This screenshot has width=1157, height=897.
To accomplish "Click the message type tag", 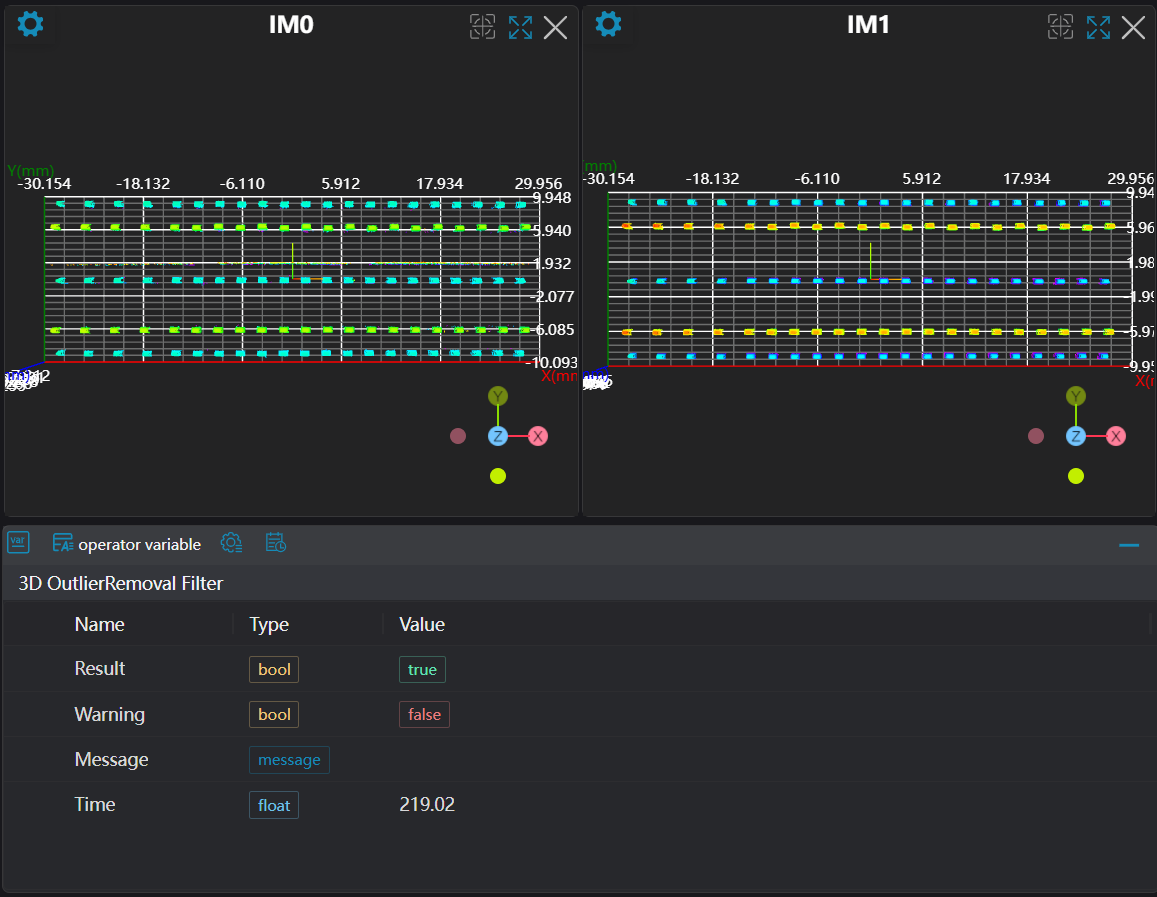I will pos(289,760).
